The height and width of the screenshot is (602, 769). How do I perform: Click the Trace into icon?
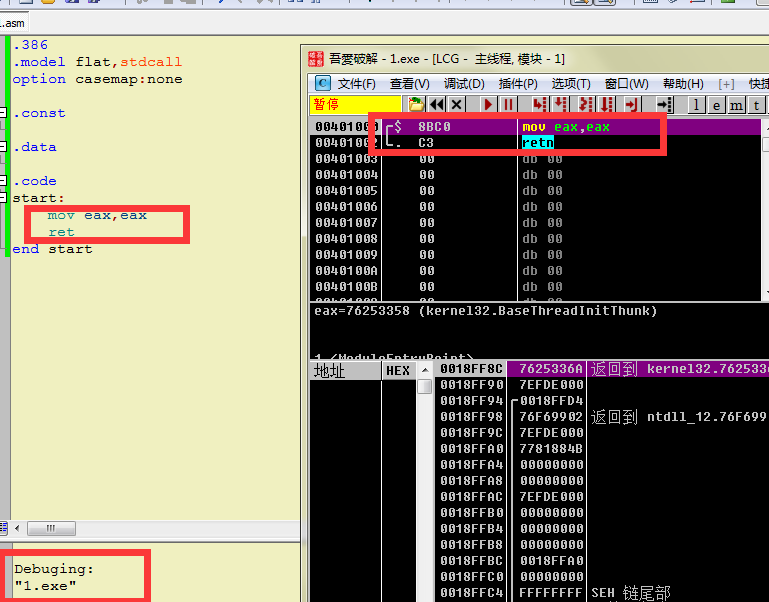click(585, 105)
